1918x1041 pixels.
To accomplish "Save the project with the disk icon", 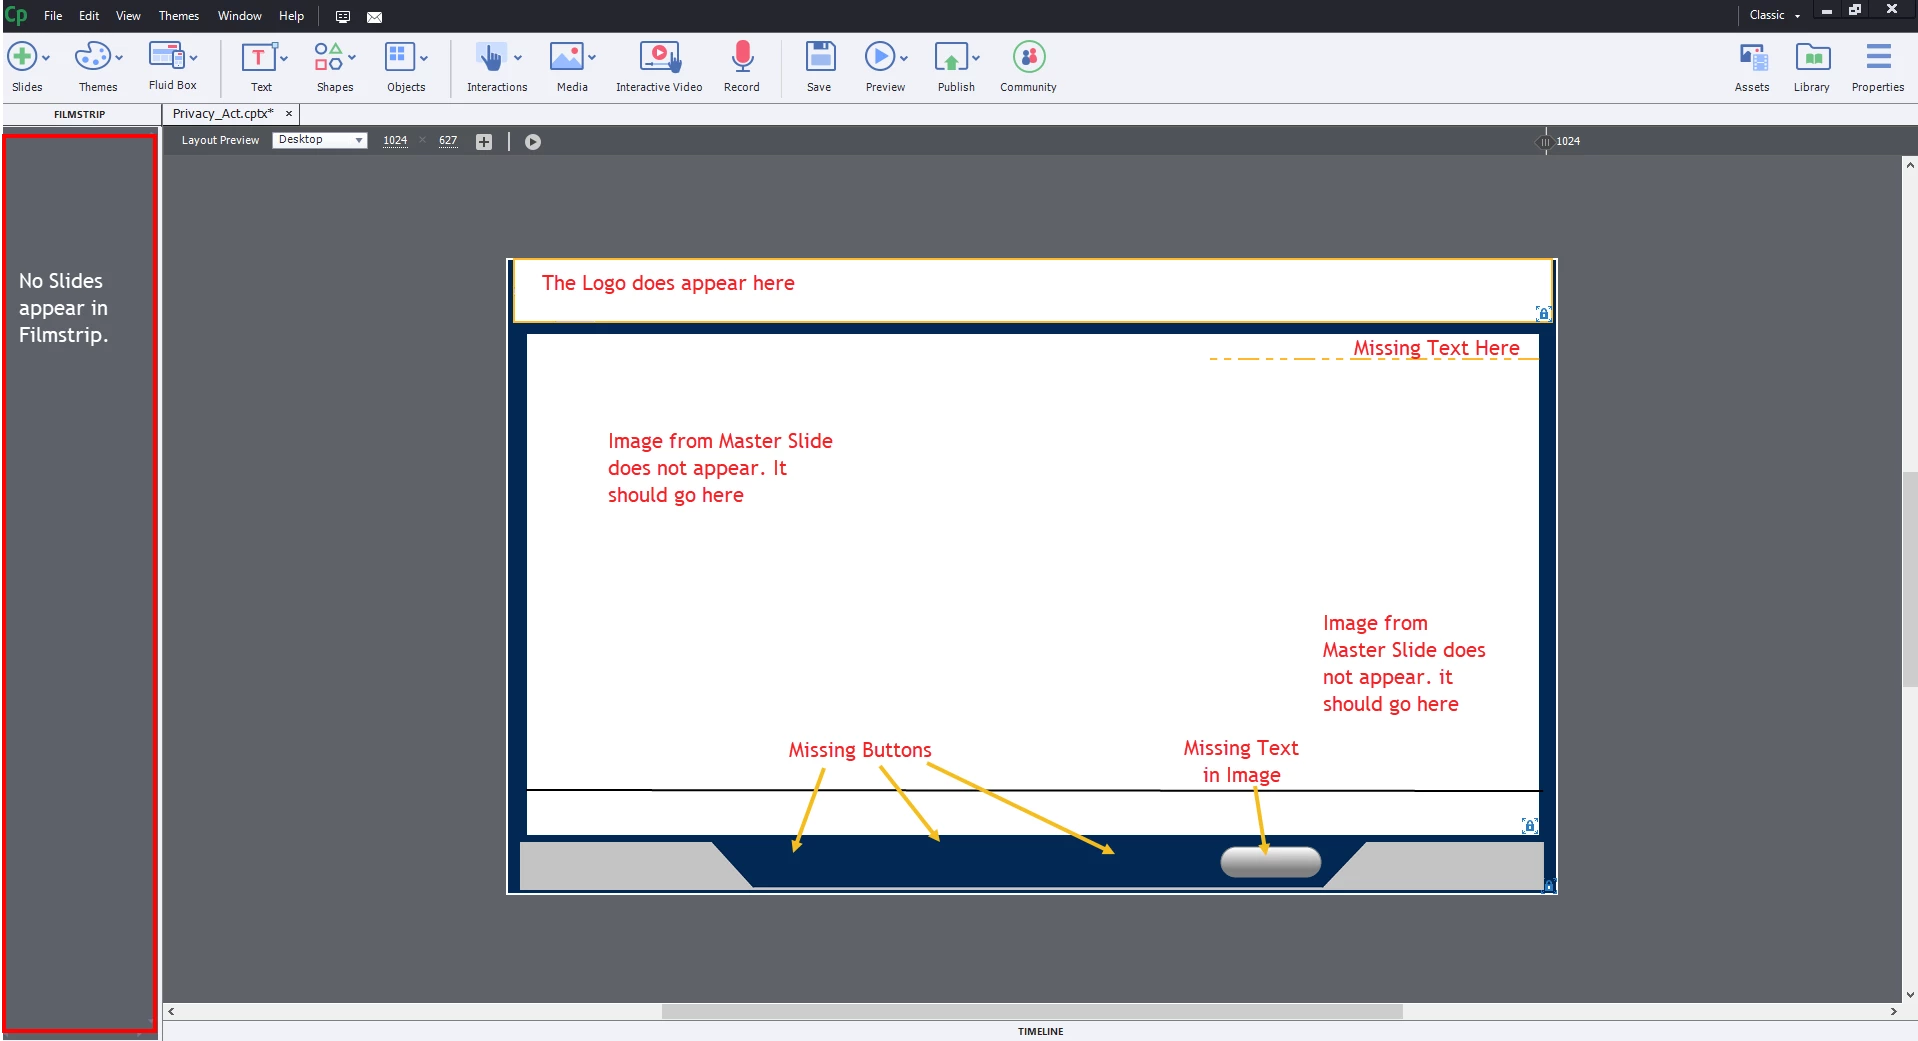I will click(x=820, y=56).
